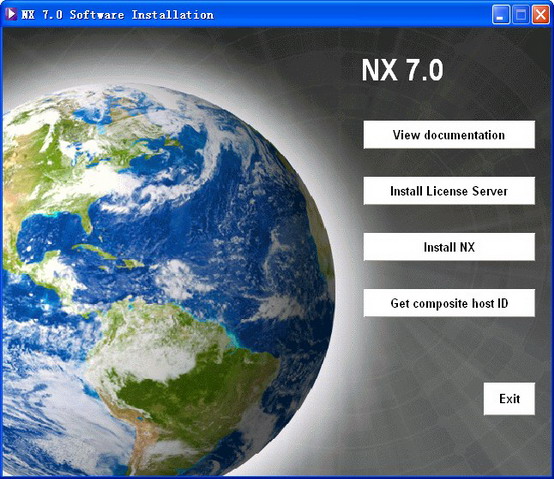The width and height of the screenshot is (554, 479).
Task: Select Get composite host ID
Action: click(x=449, y=303)
